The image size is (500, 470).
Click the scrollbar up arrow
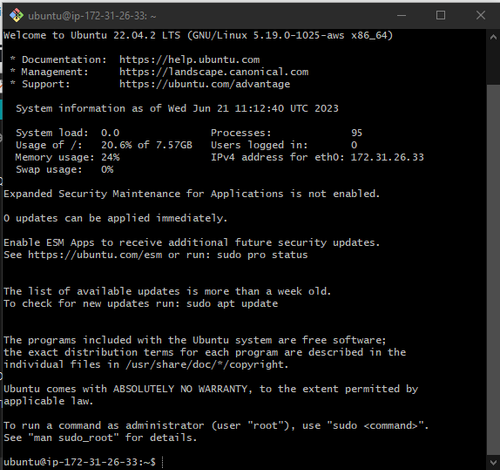point(493,37)
